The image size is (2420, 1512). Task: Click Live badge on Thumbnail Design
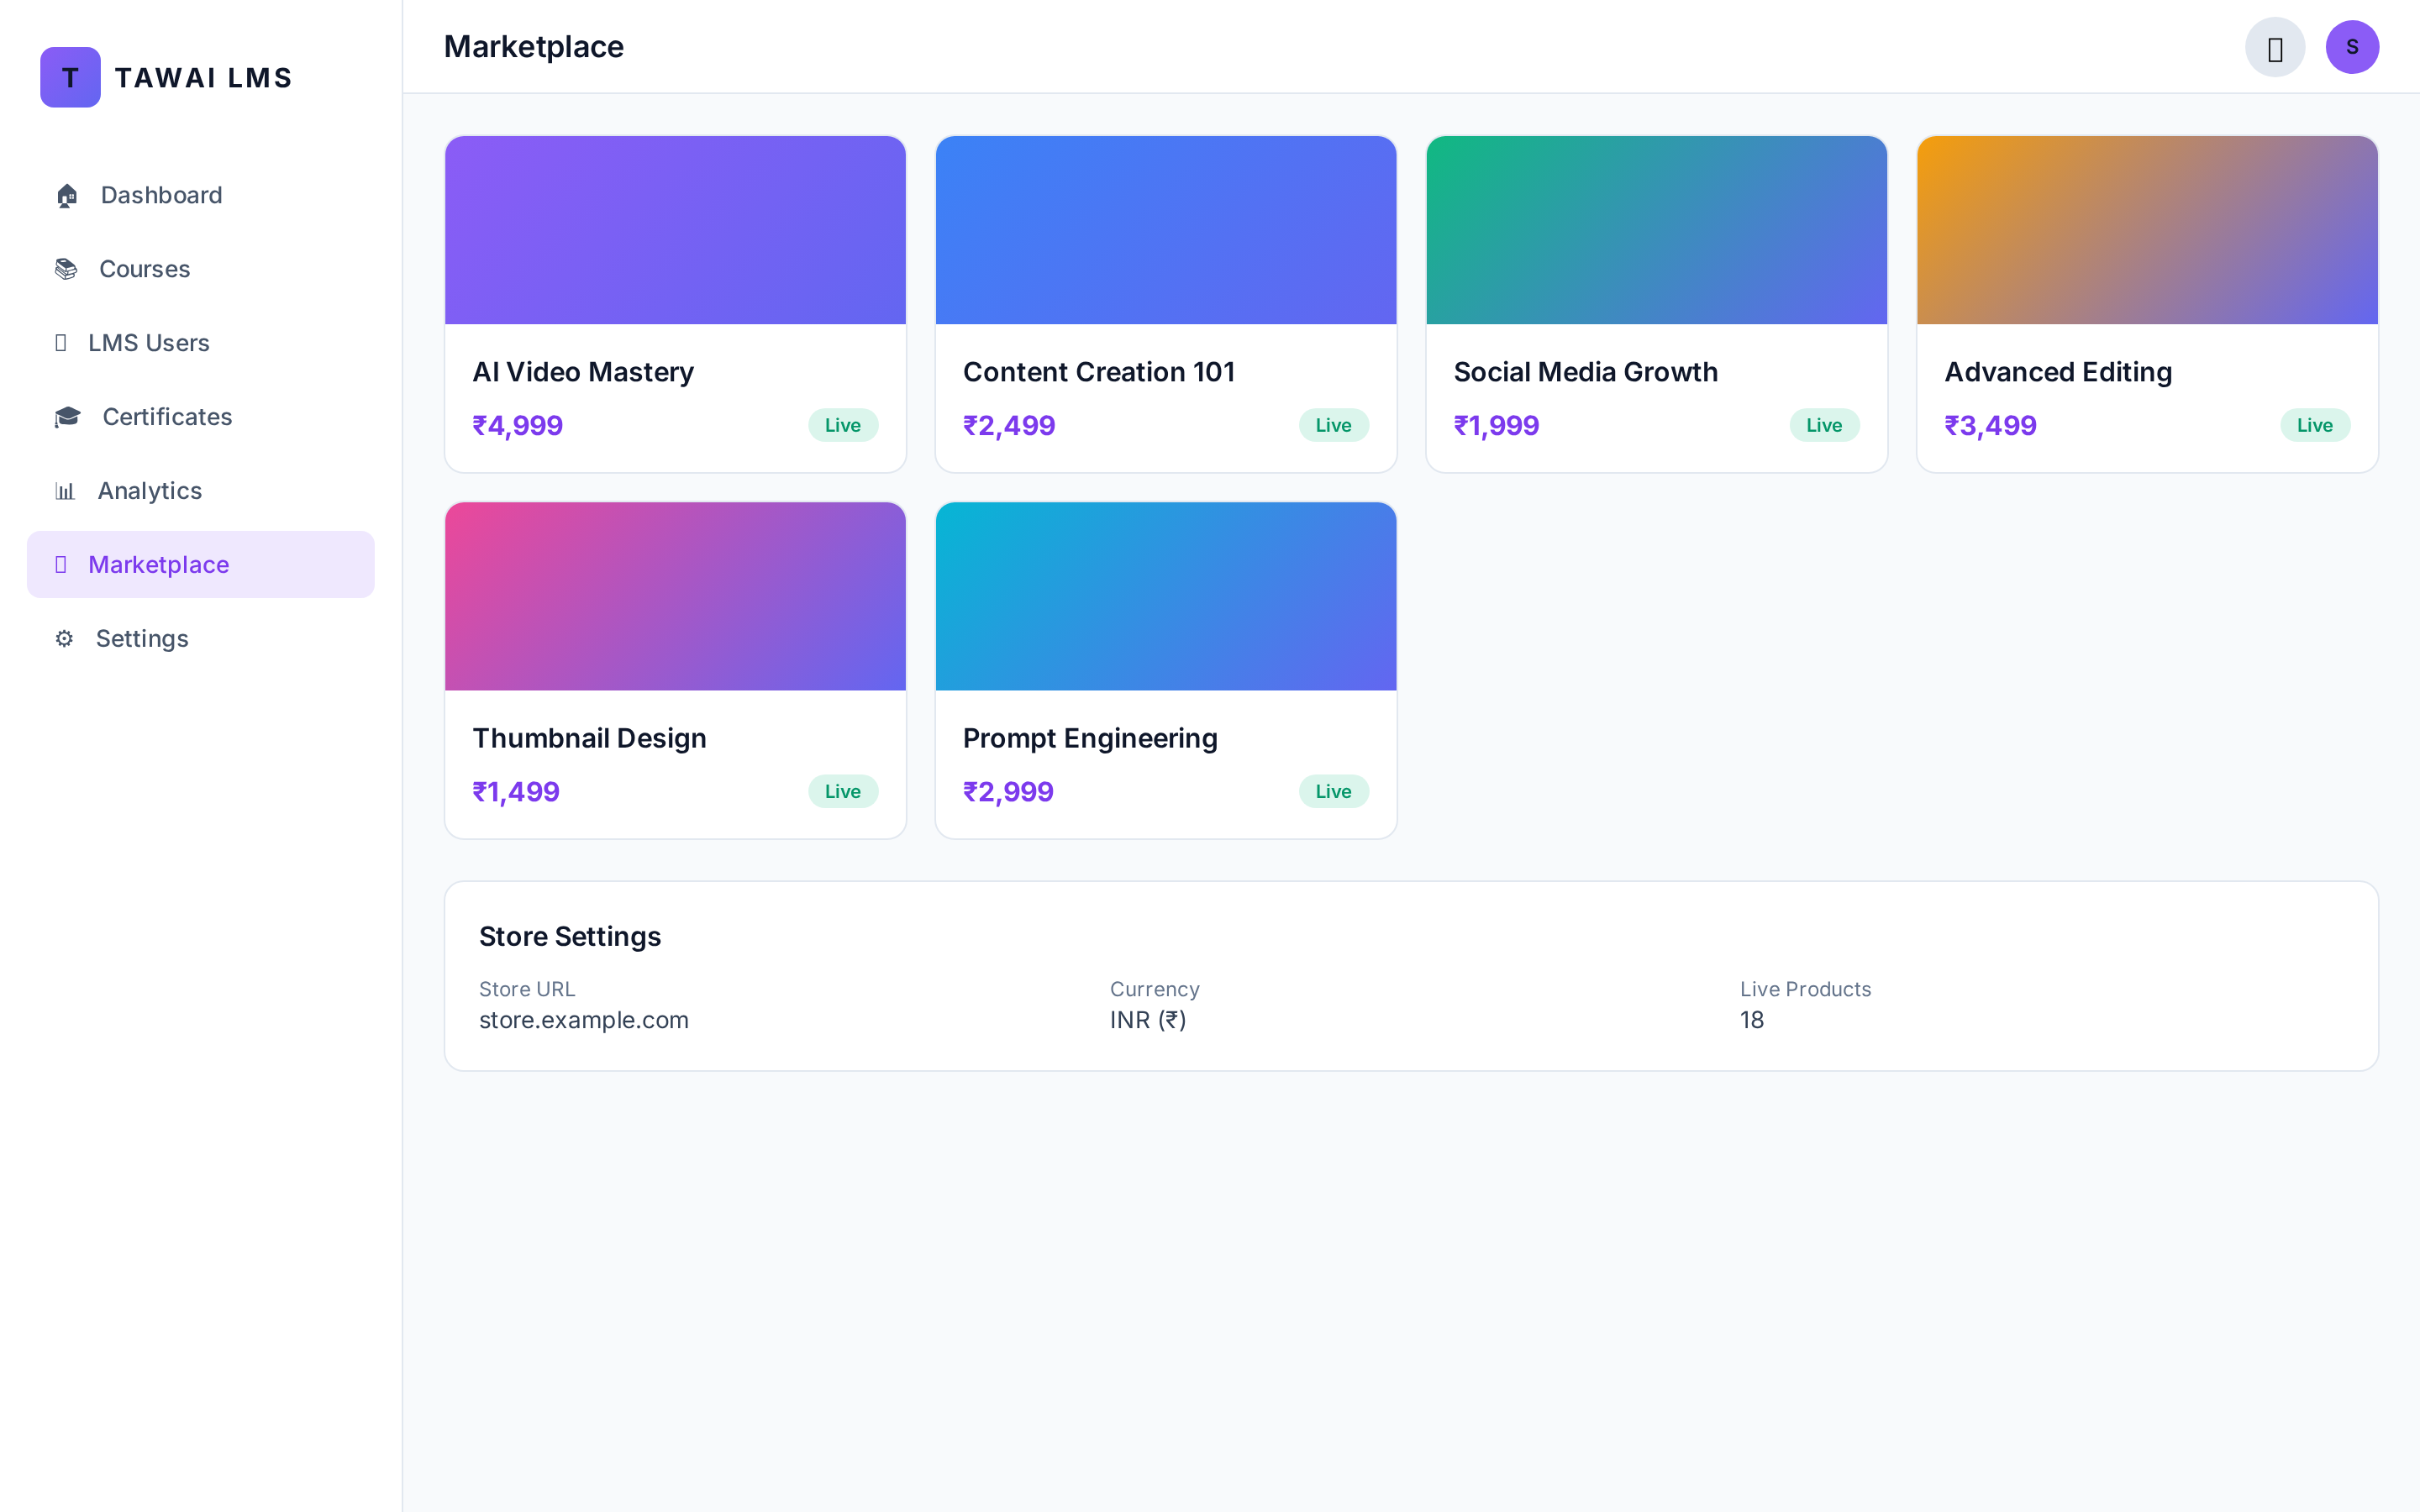(843, 791)
